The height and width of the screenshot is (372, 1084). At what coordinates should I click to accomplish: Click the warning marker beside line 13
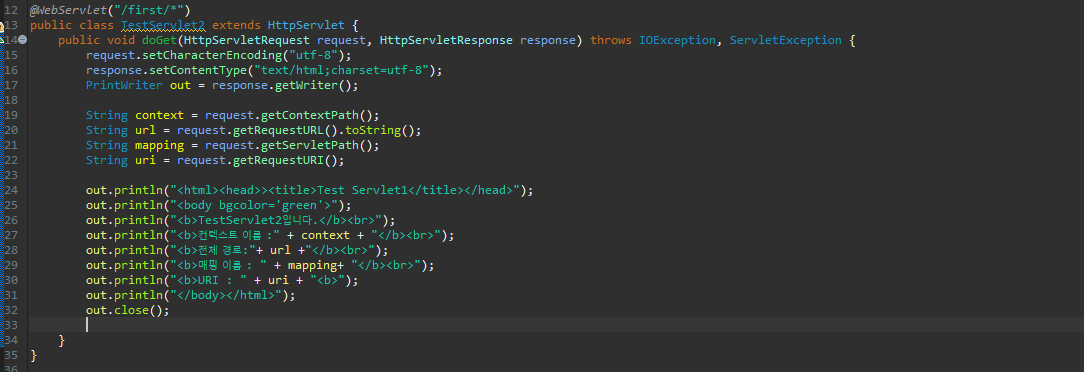(2, 26)
